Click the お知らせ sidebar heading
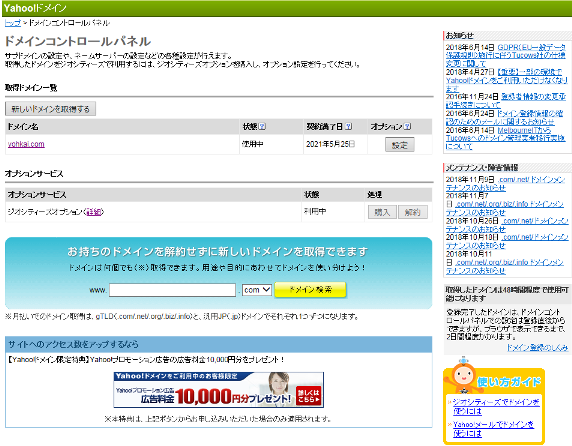The width and height of the screenshot is (572, 446). click(460, 35)
